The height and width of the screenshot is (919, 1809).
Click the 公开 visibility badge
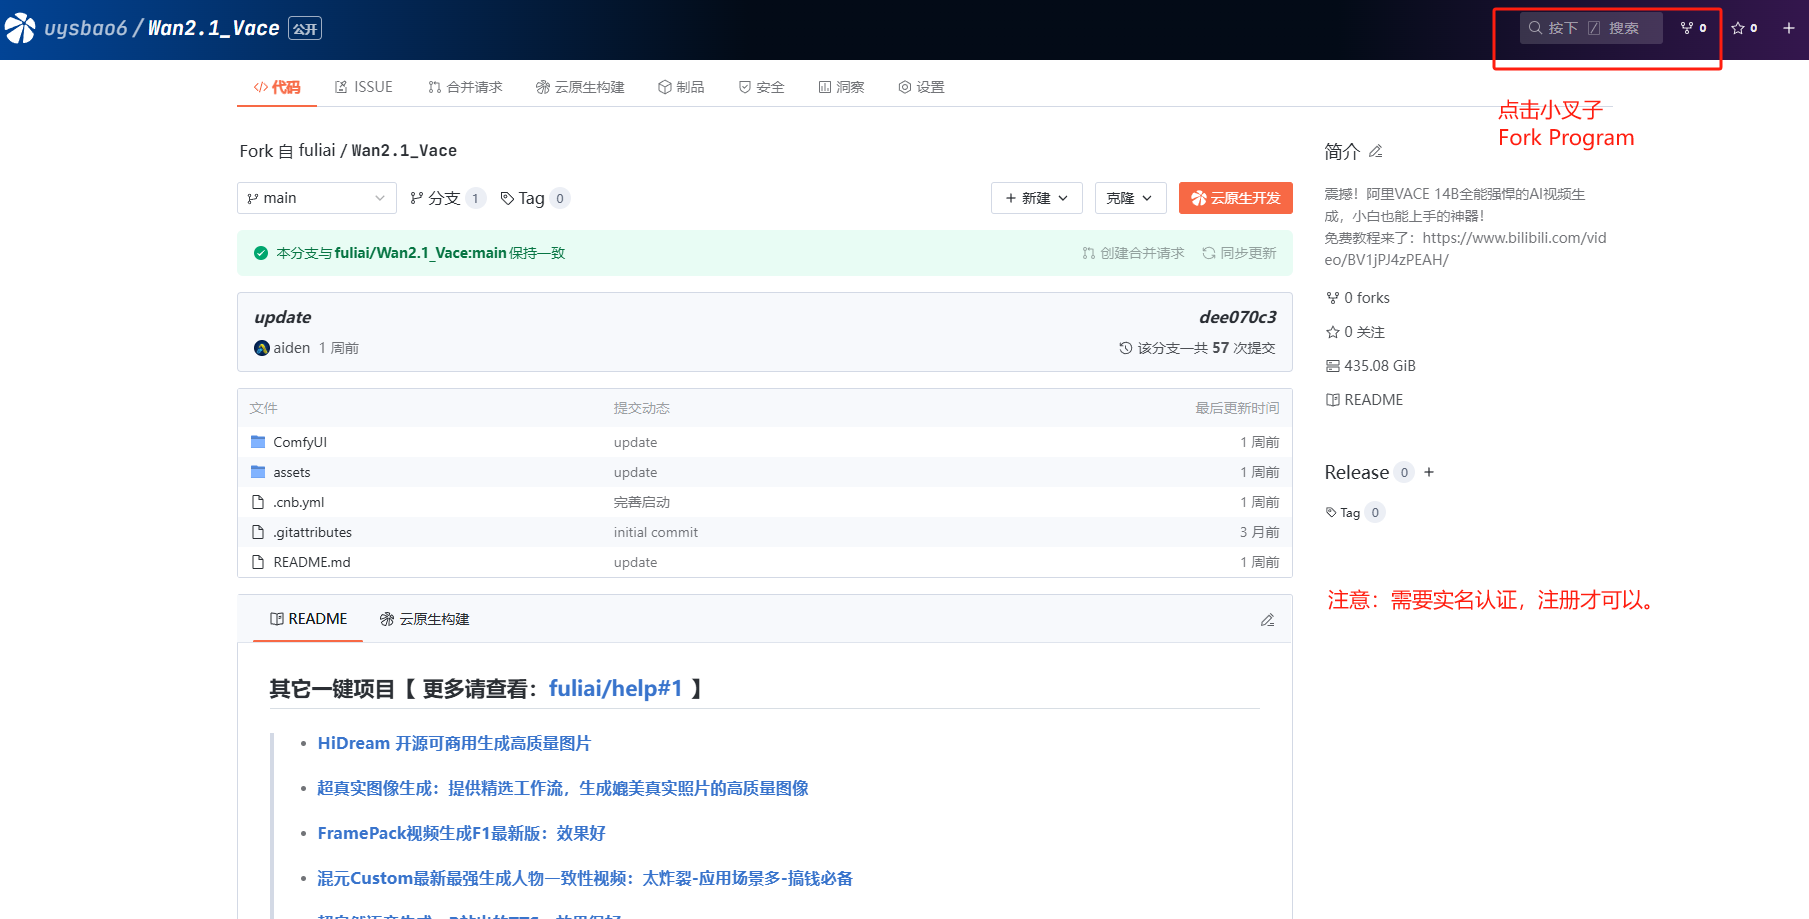(x=305, y=28)
